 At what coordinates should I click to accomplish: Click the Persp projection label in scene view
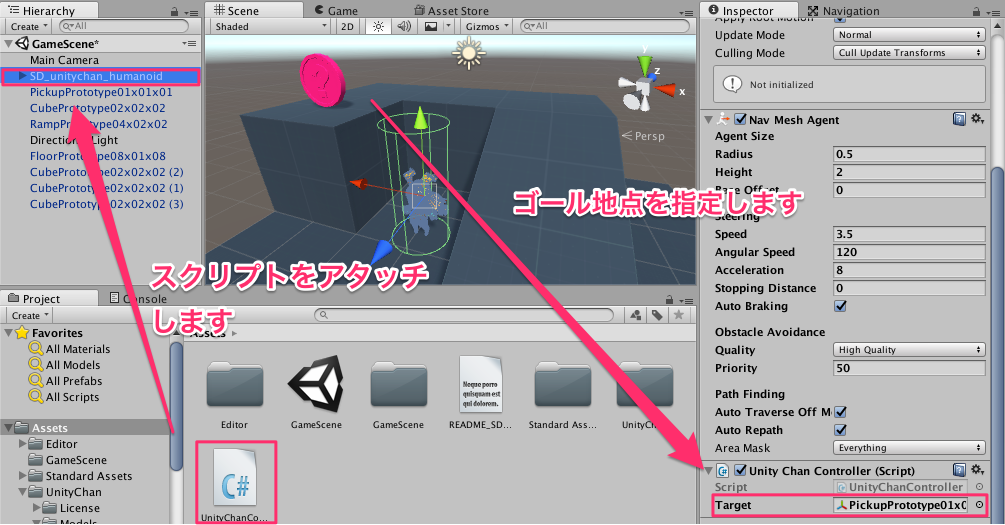(x=649, y=136)
